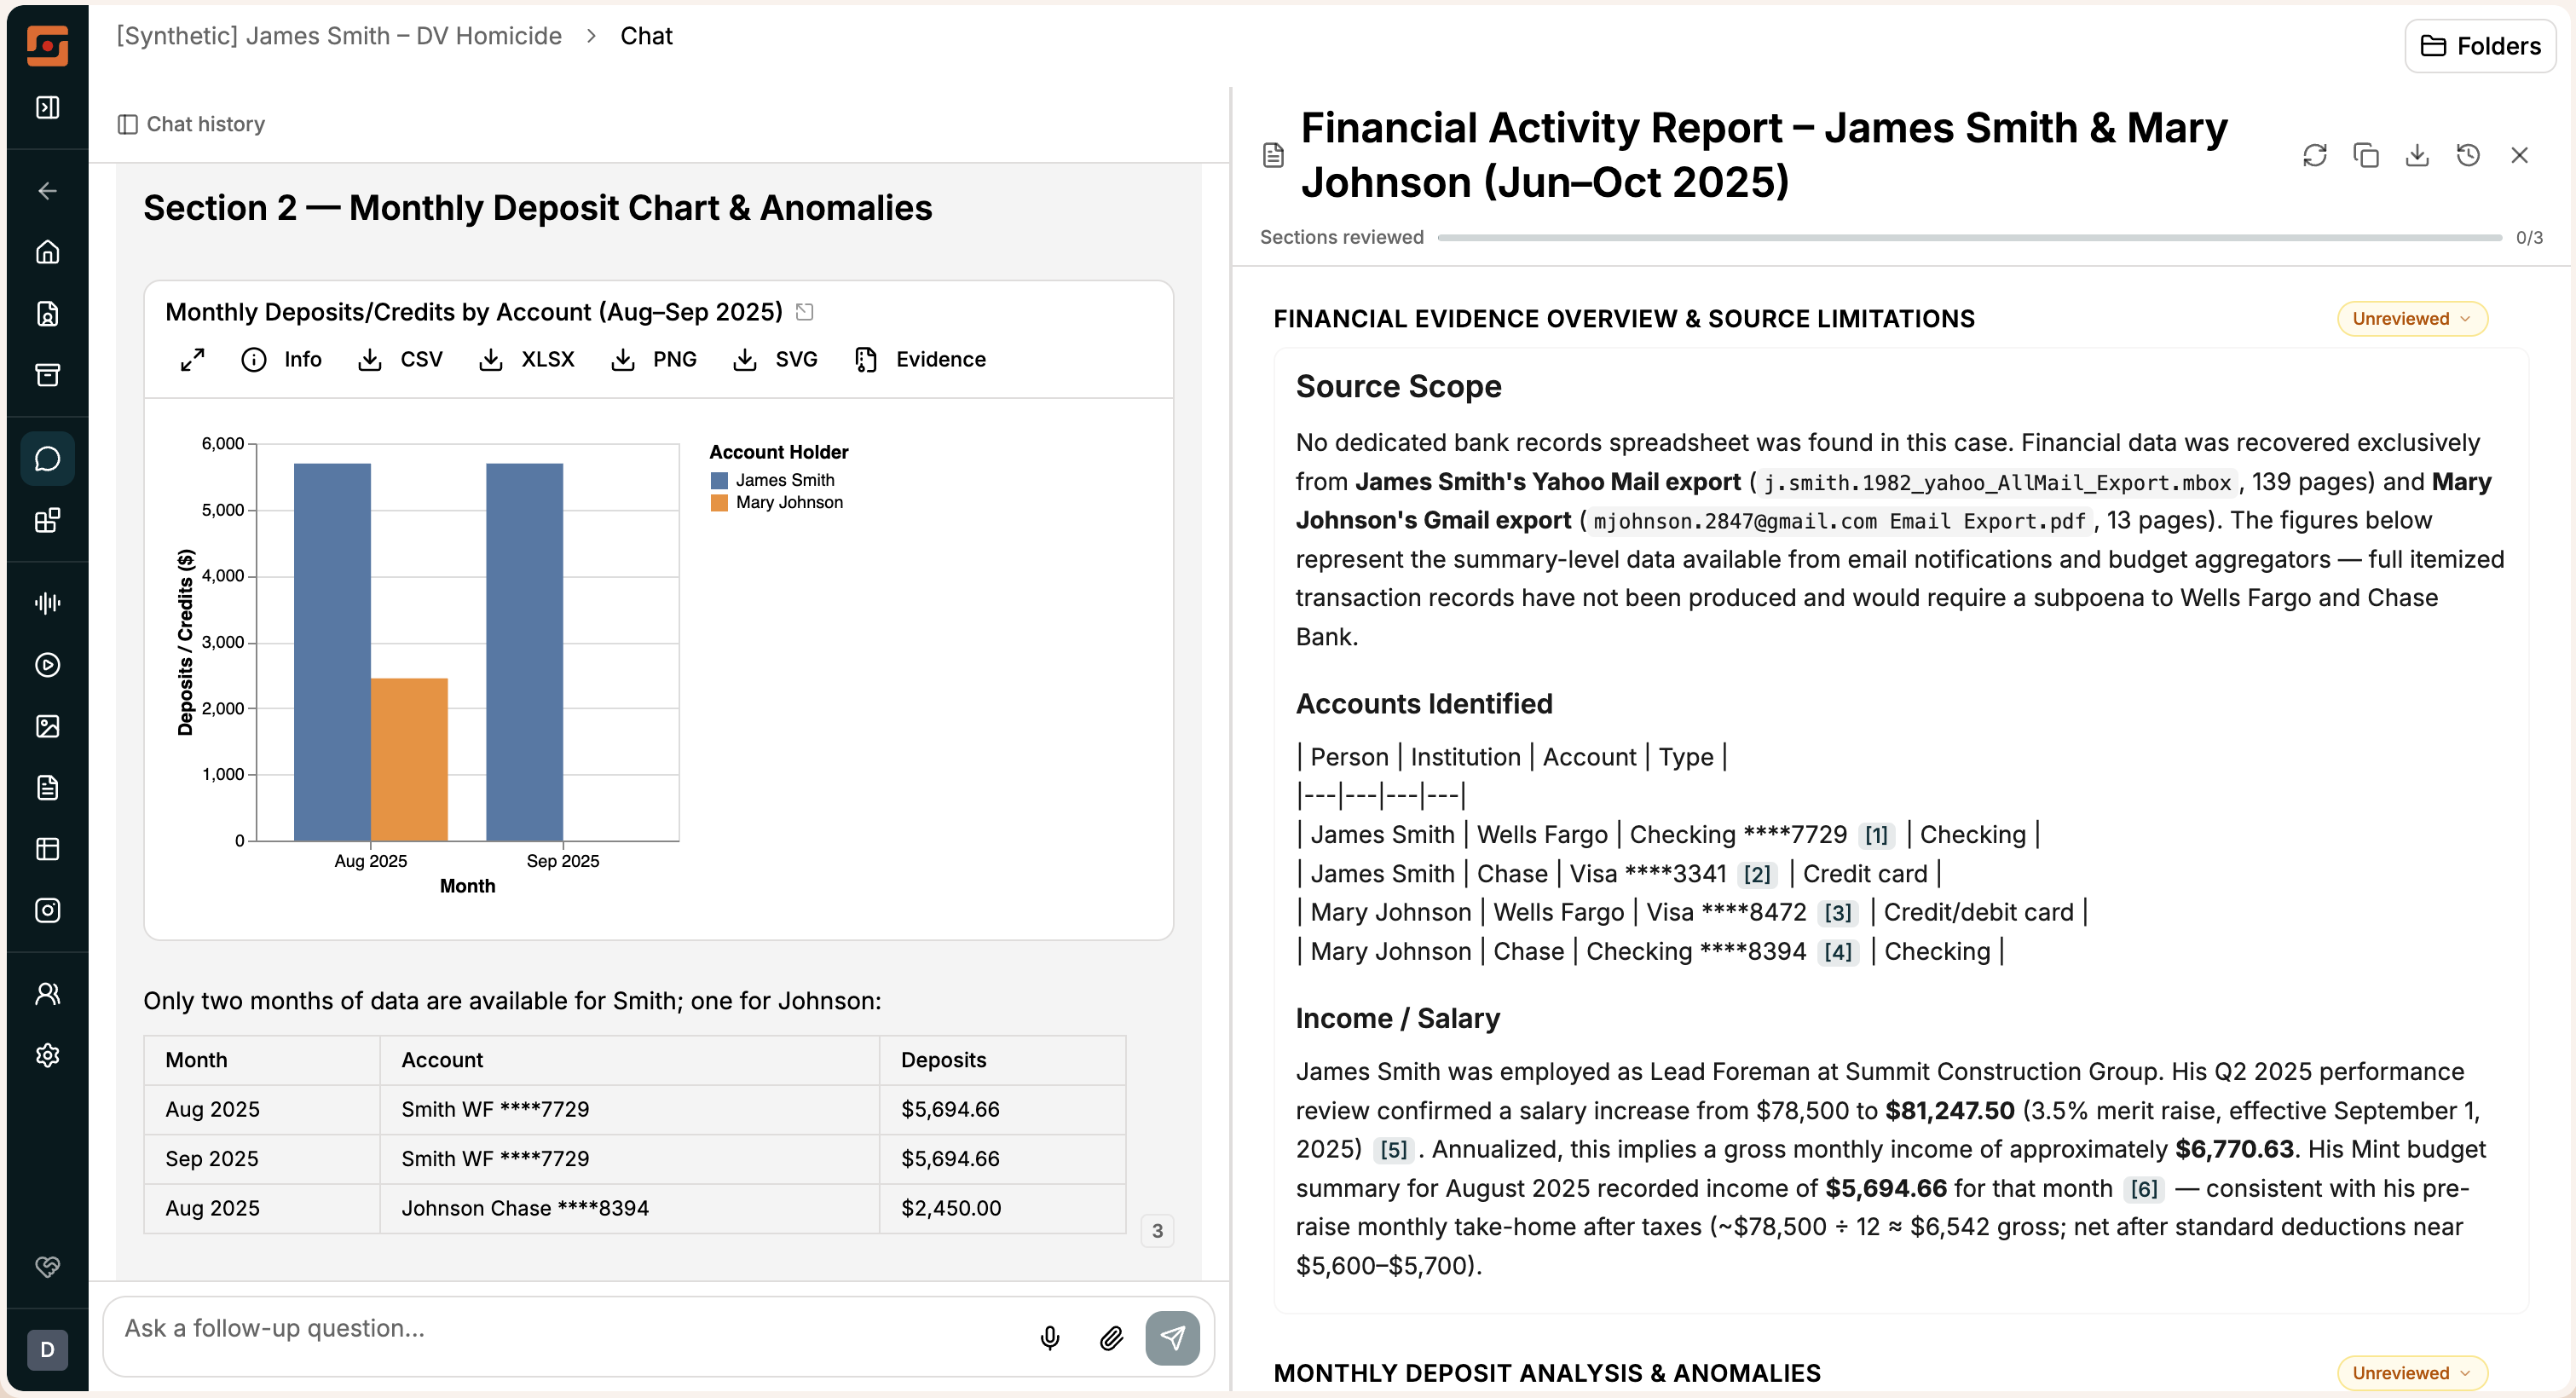Open the archive box icon
The width and height of the screenshot is (2576, 1398).
pyautogui.click(x=47, y=375)
